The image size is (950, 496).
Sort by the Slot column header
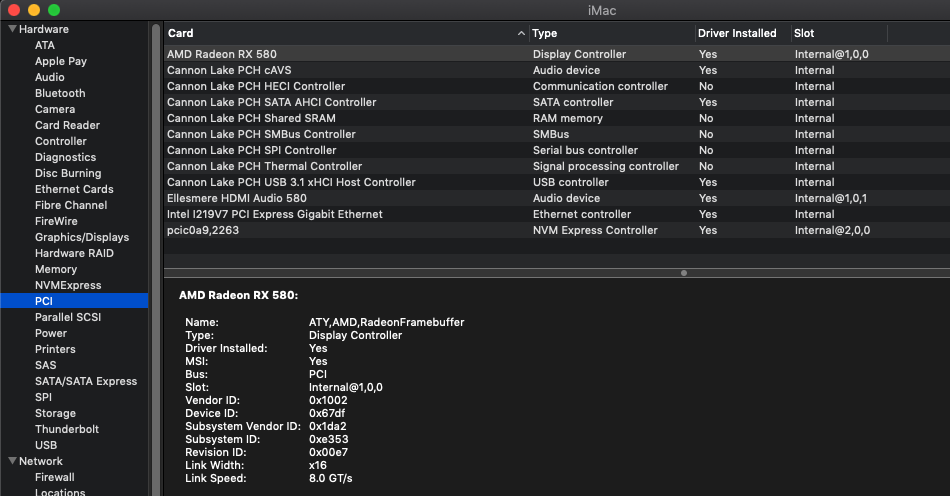point(839,33)
